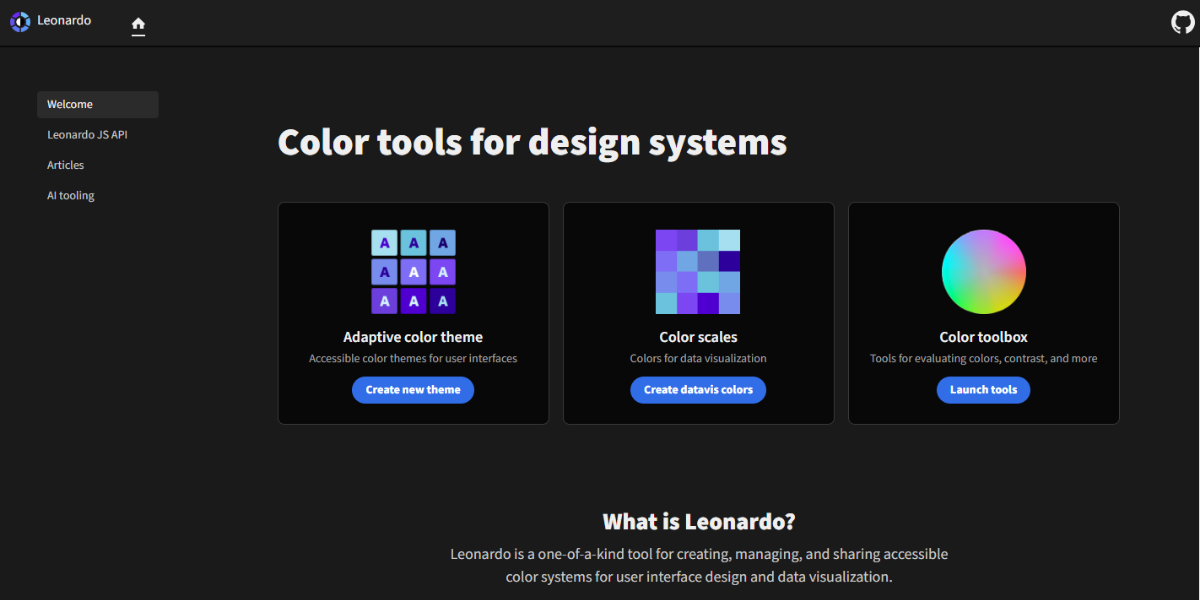Click the Leonardo logo icon
Image resolution: width=1200 pixels, height=600 pixels.
[x=20, y=22]
